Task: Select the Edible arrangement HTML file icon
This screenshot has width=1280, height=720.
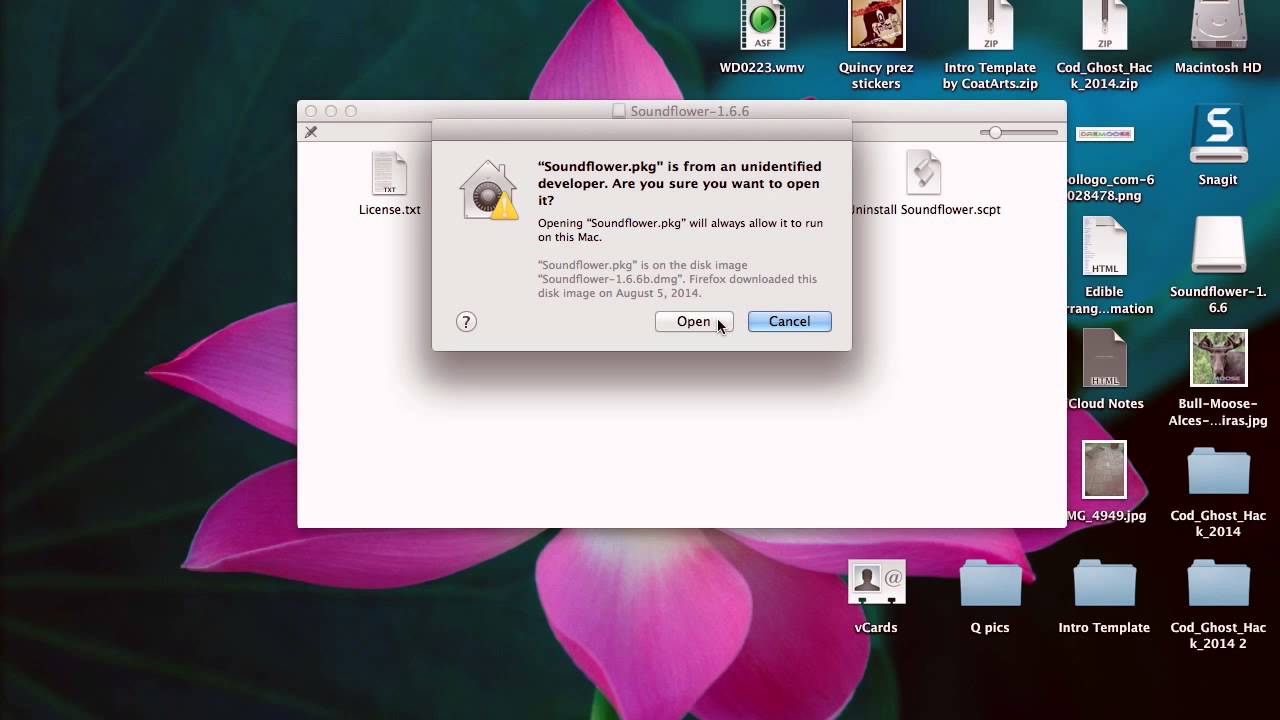Action: tap(1104, 246)
